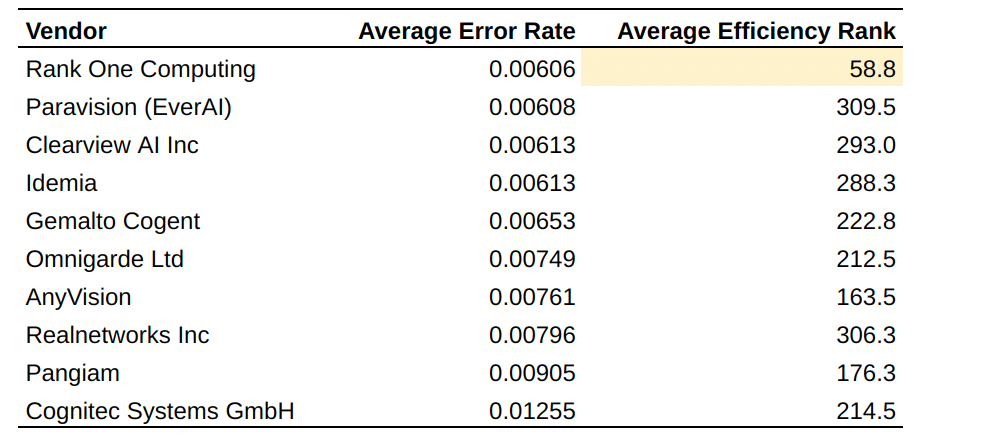Click the Pangiam vendor cell
The height and width of the screenshot is (448, 990).
[x=73, y=373]
